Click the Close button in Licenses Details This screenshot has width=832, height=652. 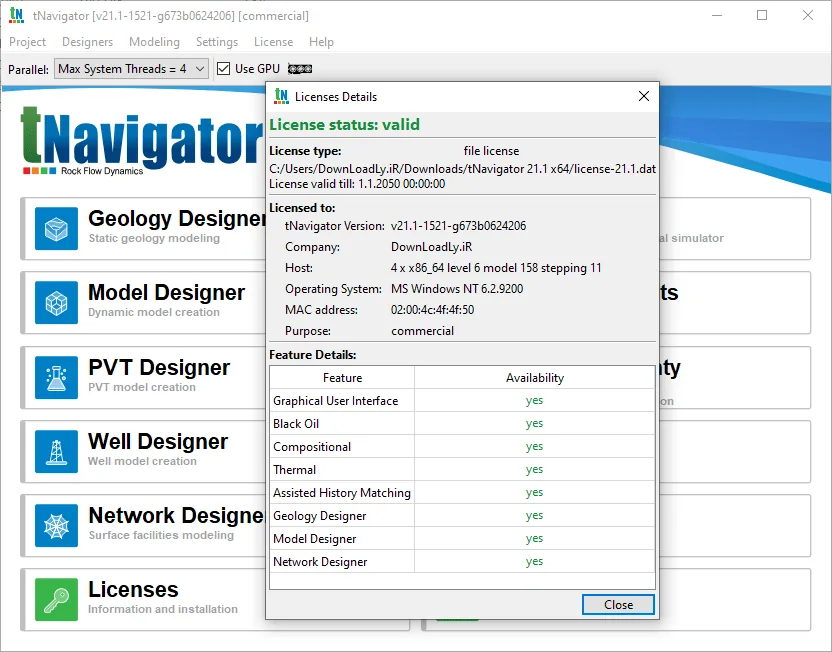click(x=618, y=605)
